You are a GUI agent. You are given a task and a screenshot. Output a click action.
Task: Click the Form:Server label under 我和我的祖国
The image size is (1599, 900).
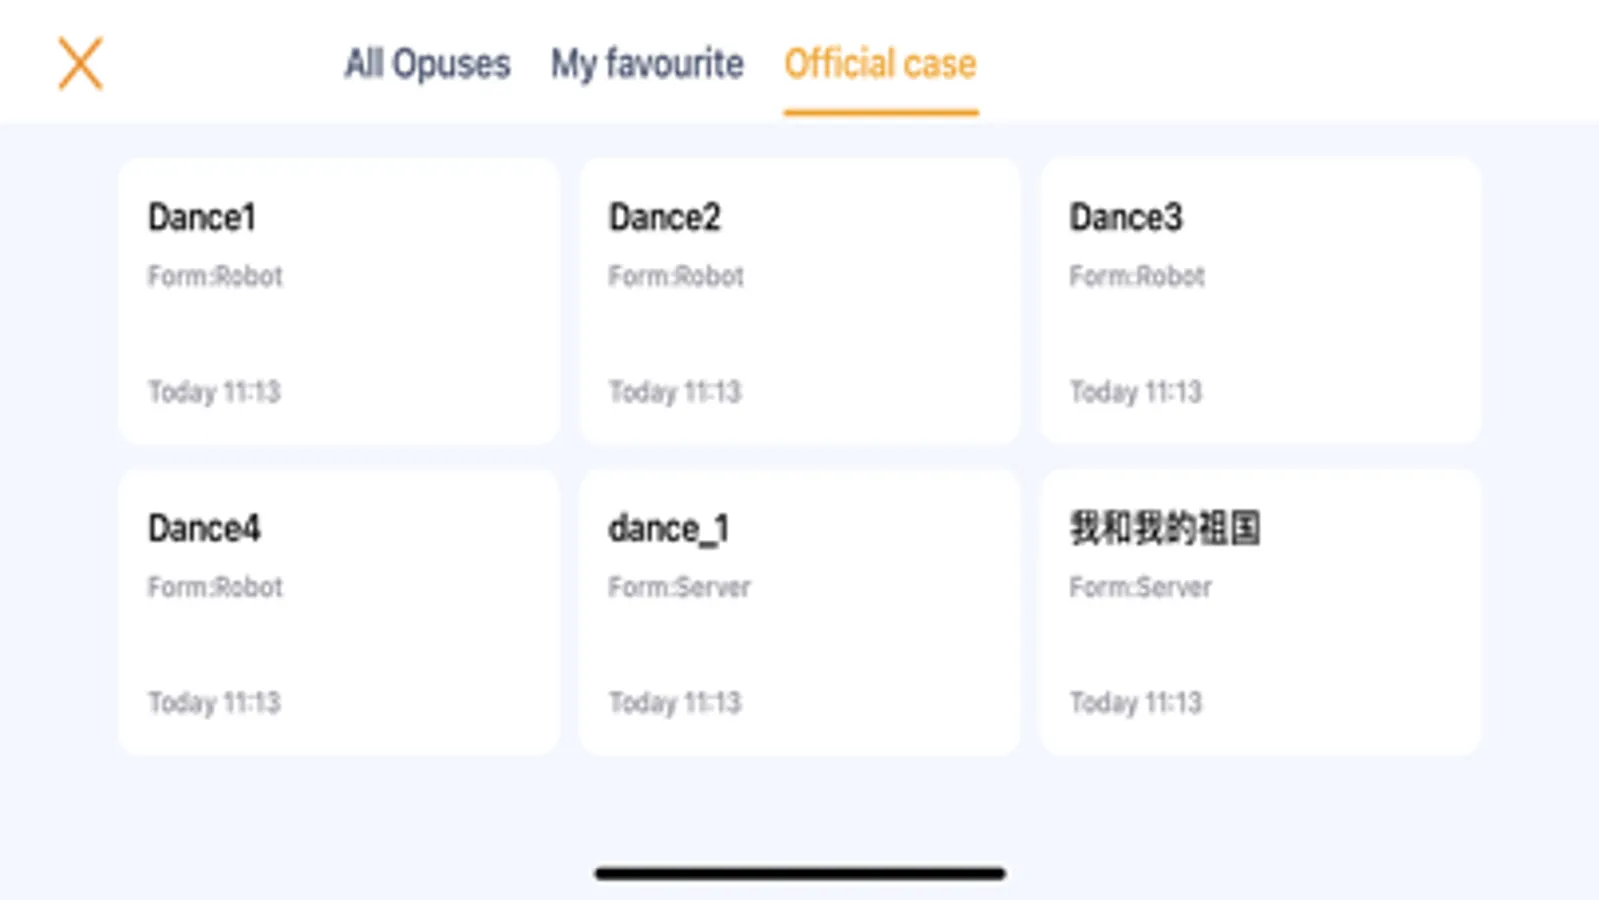click(x=1140, y=587)
